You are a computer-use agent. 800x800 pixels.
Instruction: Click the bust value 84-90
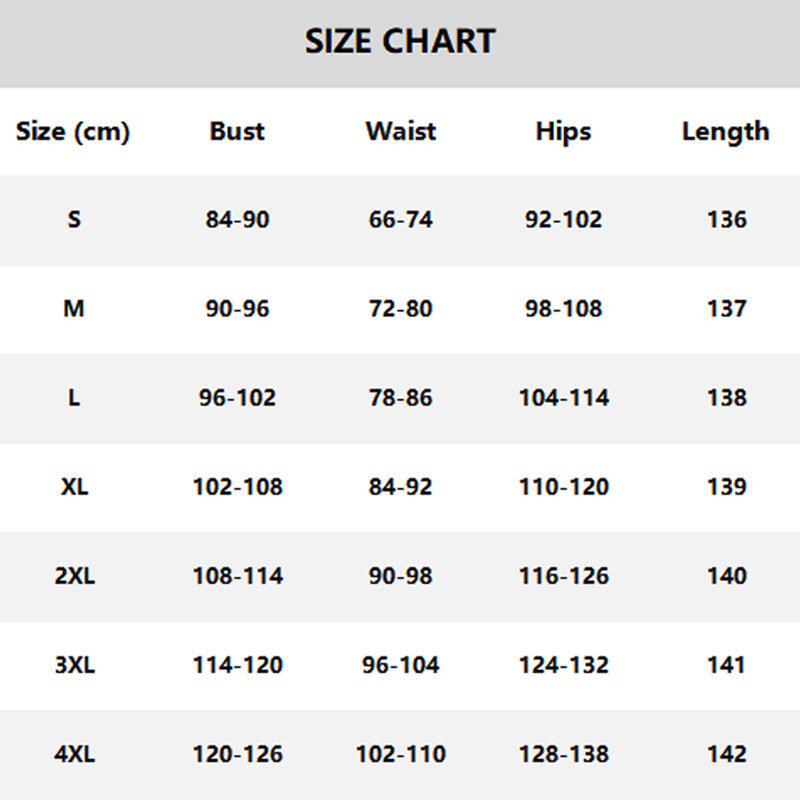(x=237, y=220)
